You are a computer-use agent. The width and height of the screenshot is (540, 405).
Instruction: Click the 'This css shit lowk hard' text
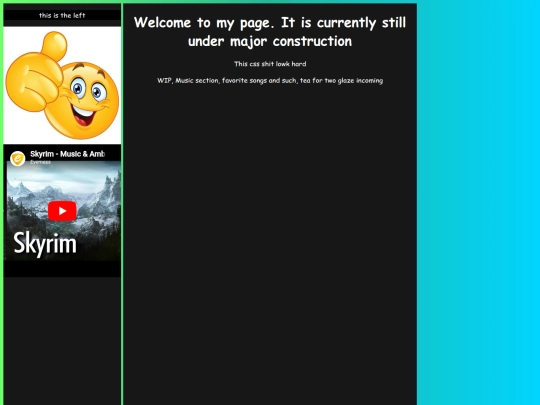[270, 64]
